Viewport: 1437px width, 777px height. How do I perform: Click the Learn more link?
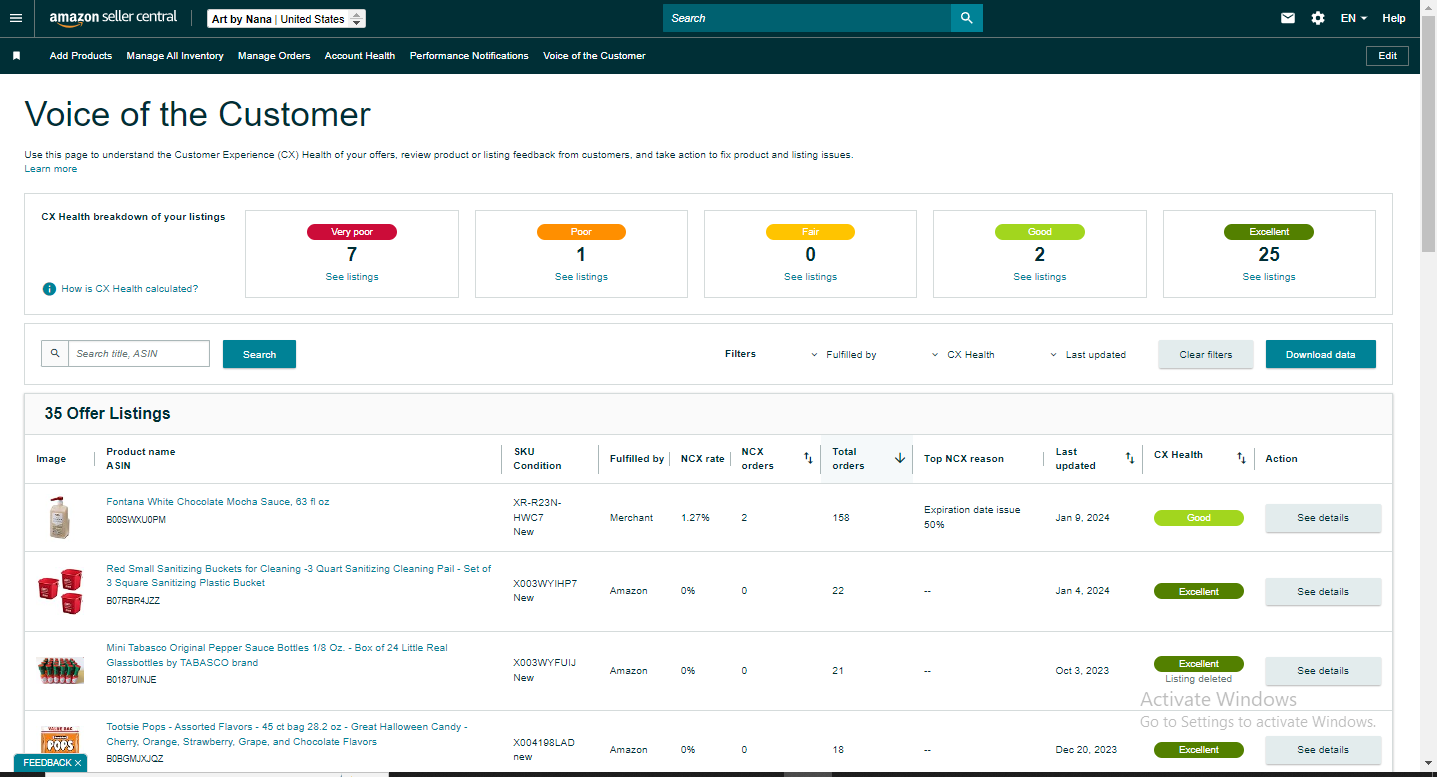[x=51, y=169]
